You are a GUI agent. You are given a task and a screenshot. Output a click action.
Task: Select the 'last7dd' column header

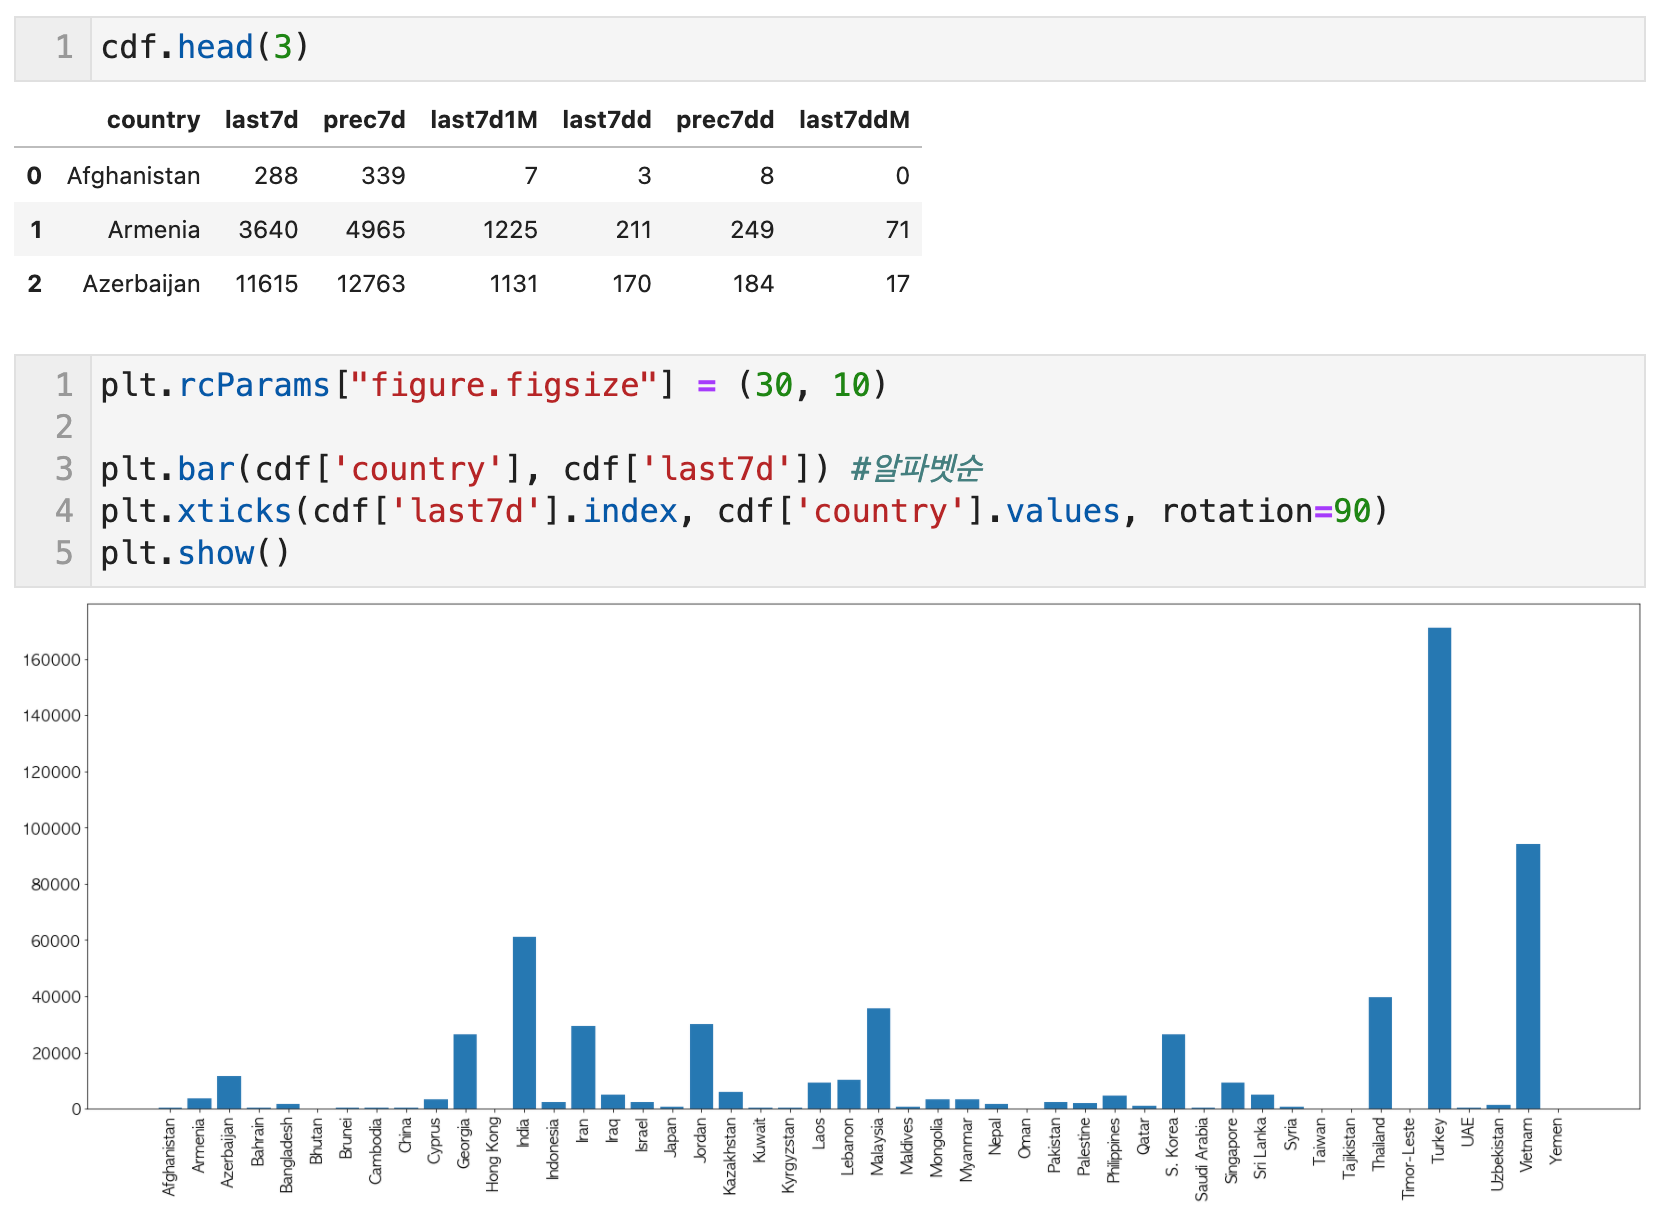pos(606,120)
